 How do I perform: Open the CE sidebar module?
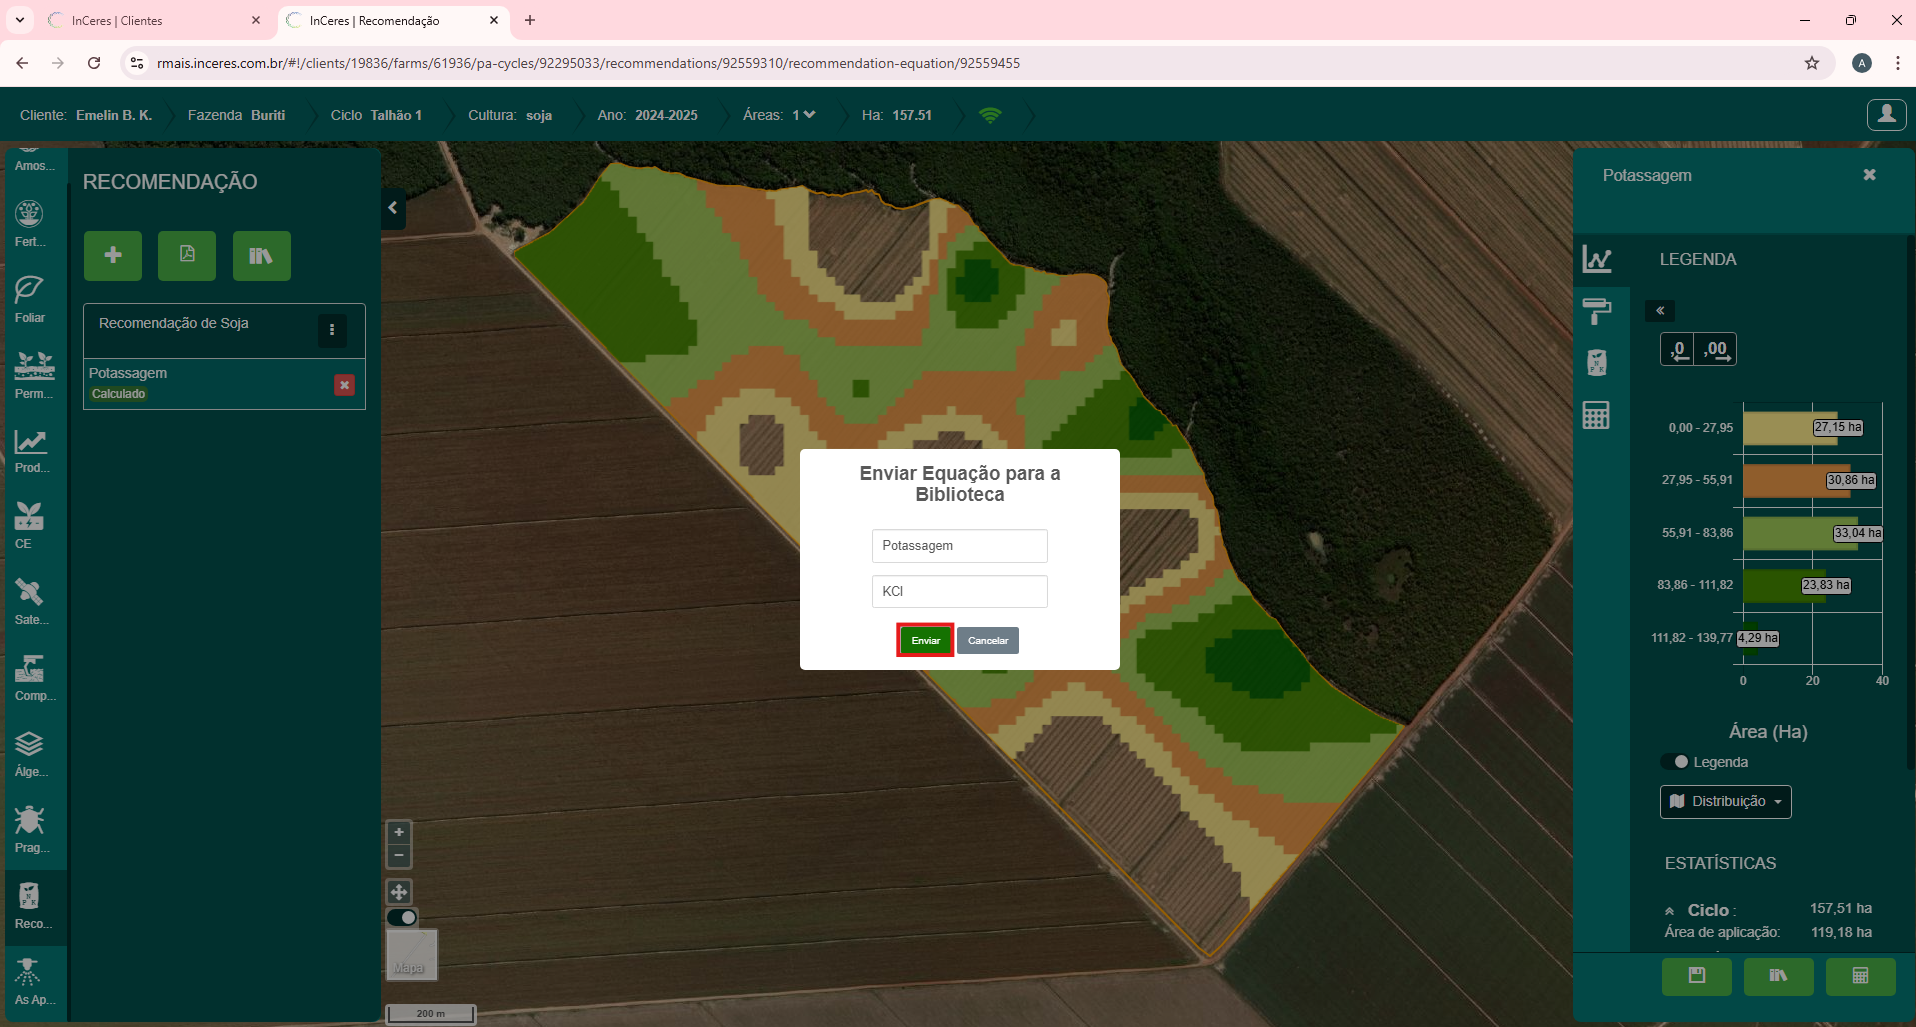point(29,526)
